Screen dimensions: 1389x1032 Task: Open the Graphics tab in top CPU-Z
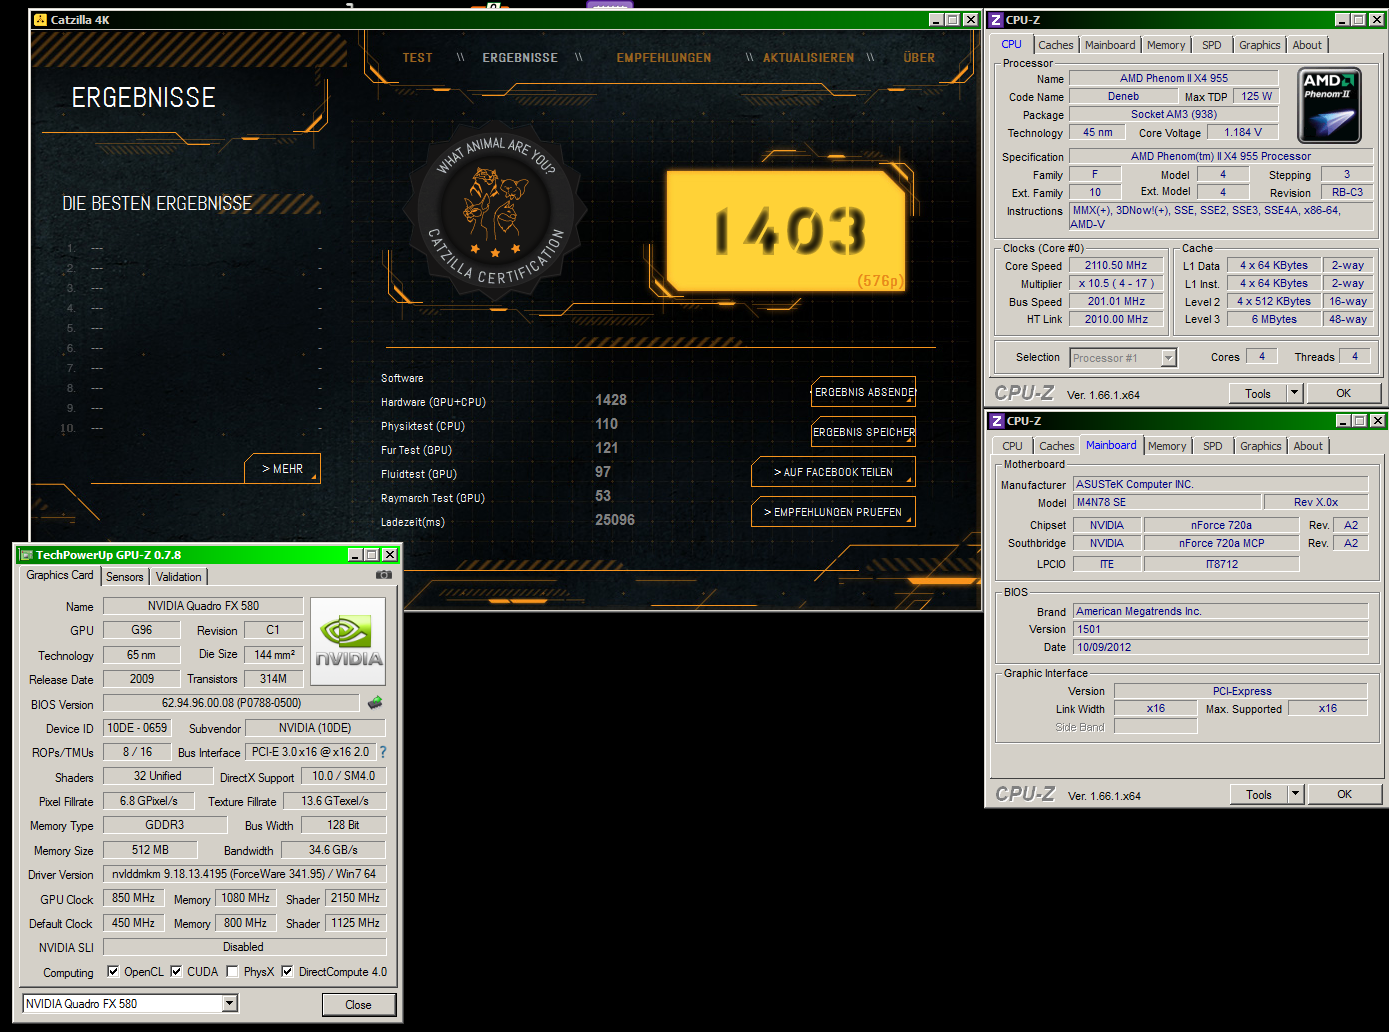pyautogui.click(x=1259, y=45)
